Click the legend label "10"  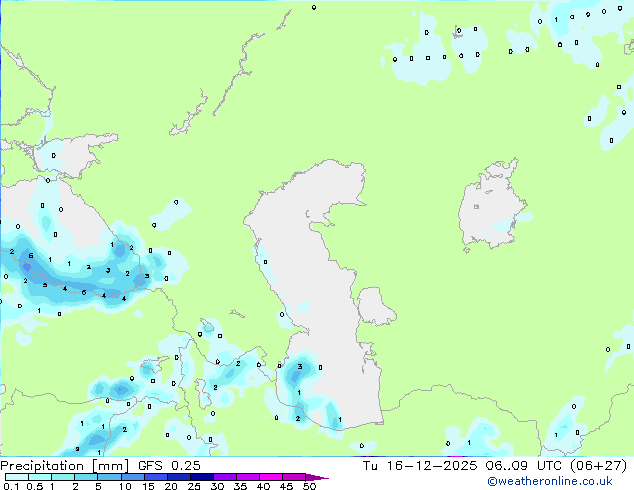click(125, 486)
